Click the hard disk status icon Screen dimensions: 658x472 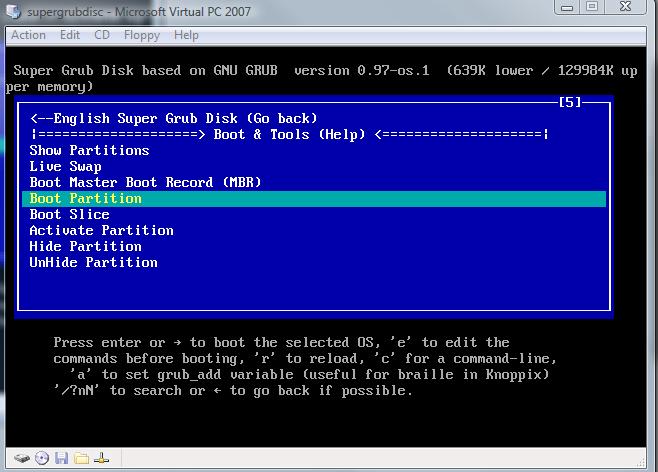(22, 458)
